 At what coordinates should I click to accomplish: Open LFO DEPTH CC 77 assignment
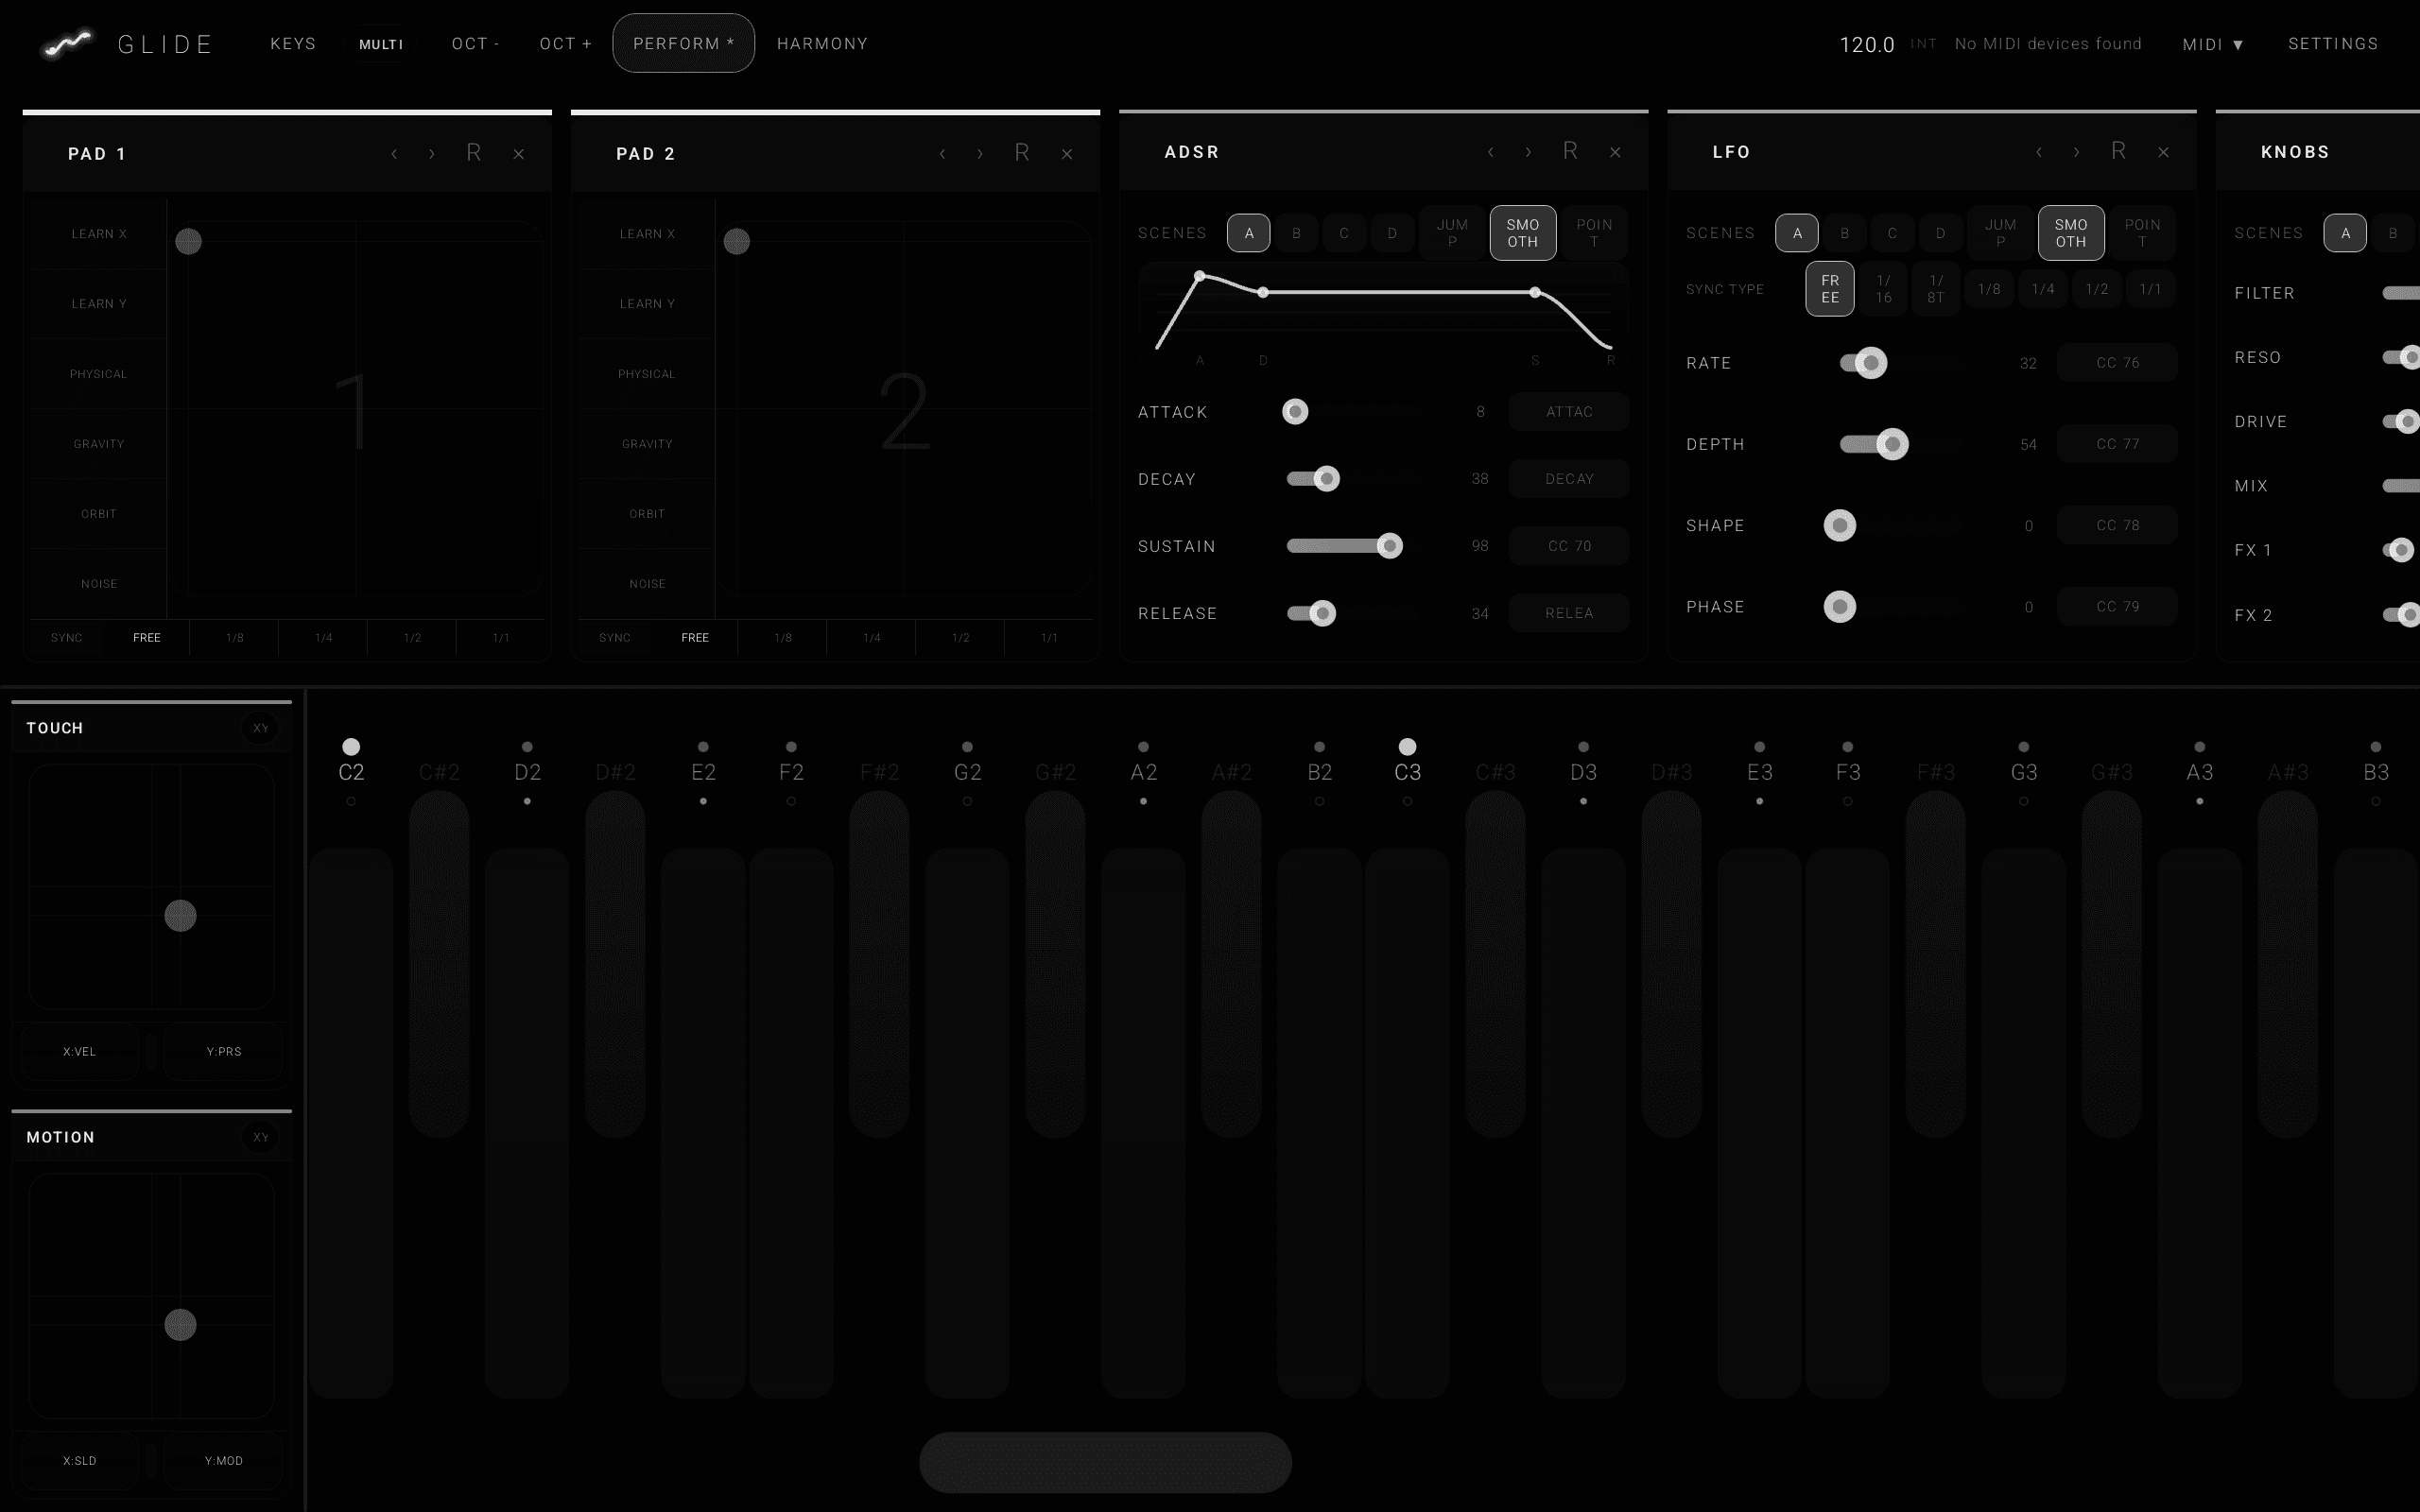pos(2117,444)
